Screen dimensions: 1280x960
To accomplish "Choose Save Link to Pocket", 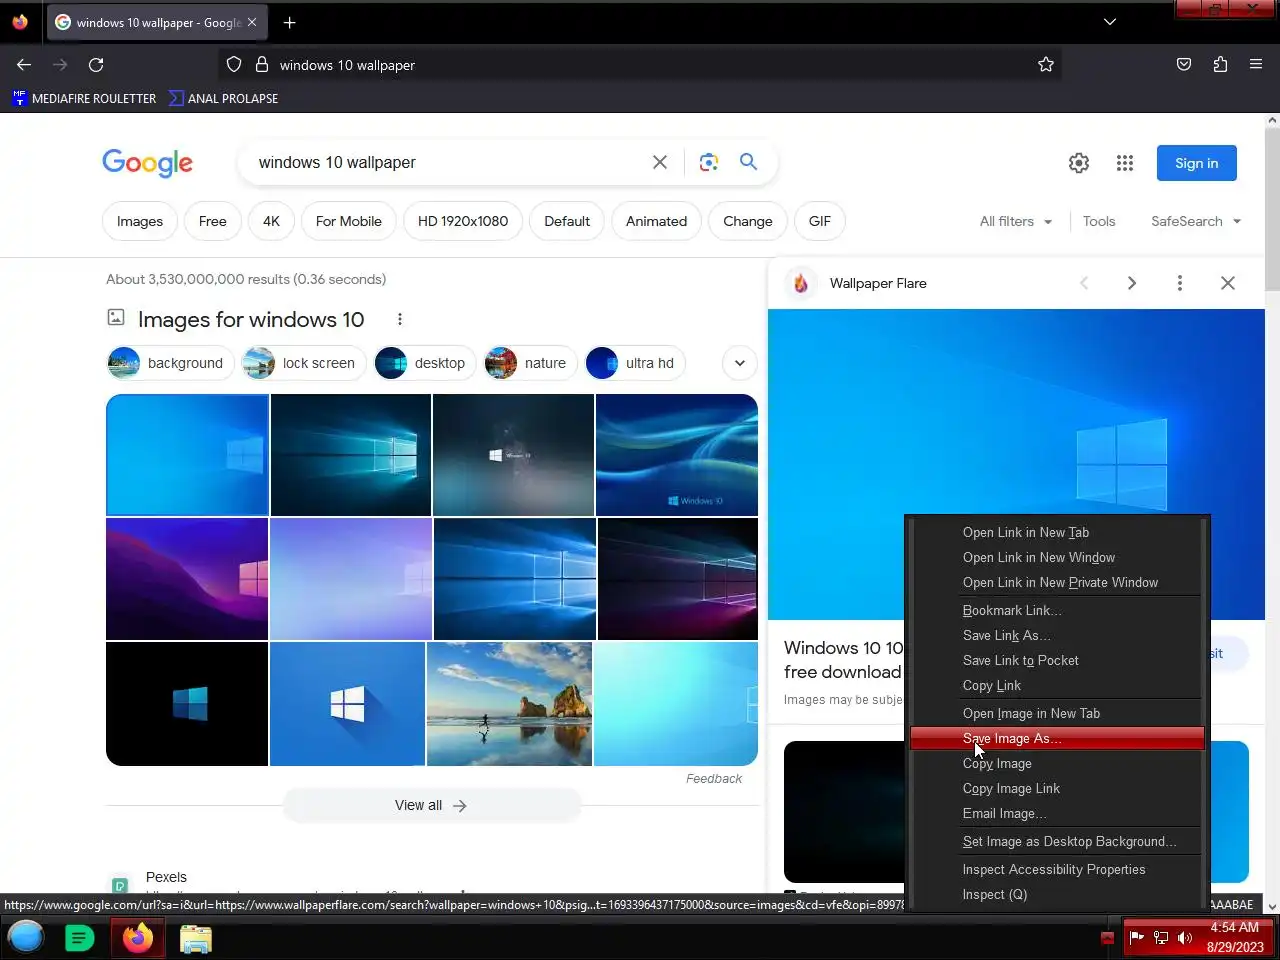I will [1057, 660].
